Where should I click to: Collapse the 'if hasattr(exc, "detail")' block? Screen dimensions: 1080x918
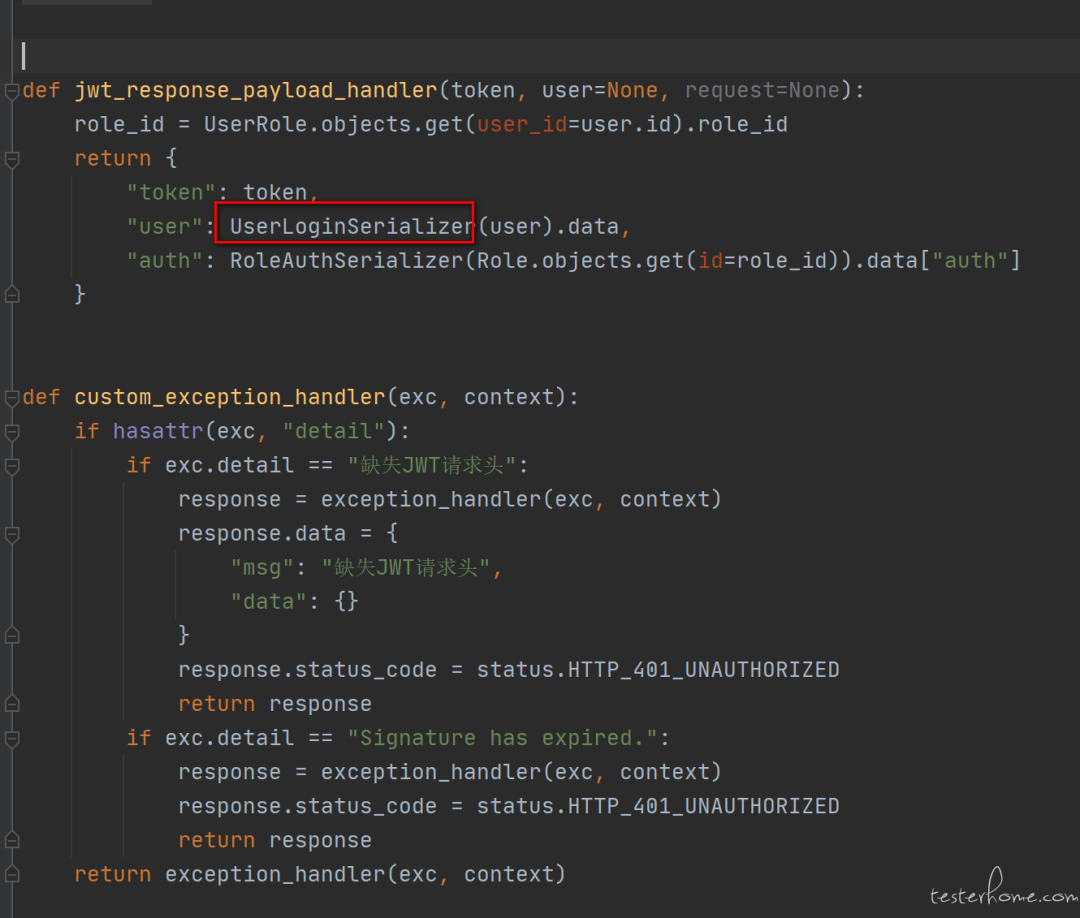12,432
